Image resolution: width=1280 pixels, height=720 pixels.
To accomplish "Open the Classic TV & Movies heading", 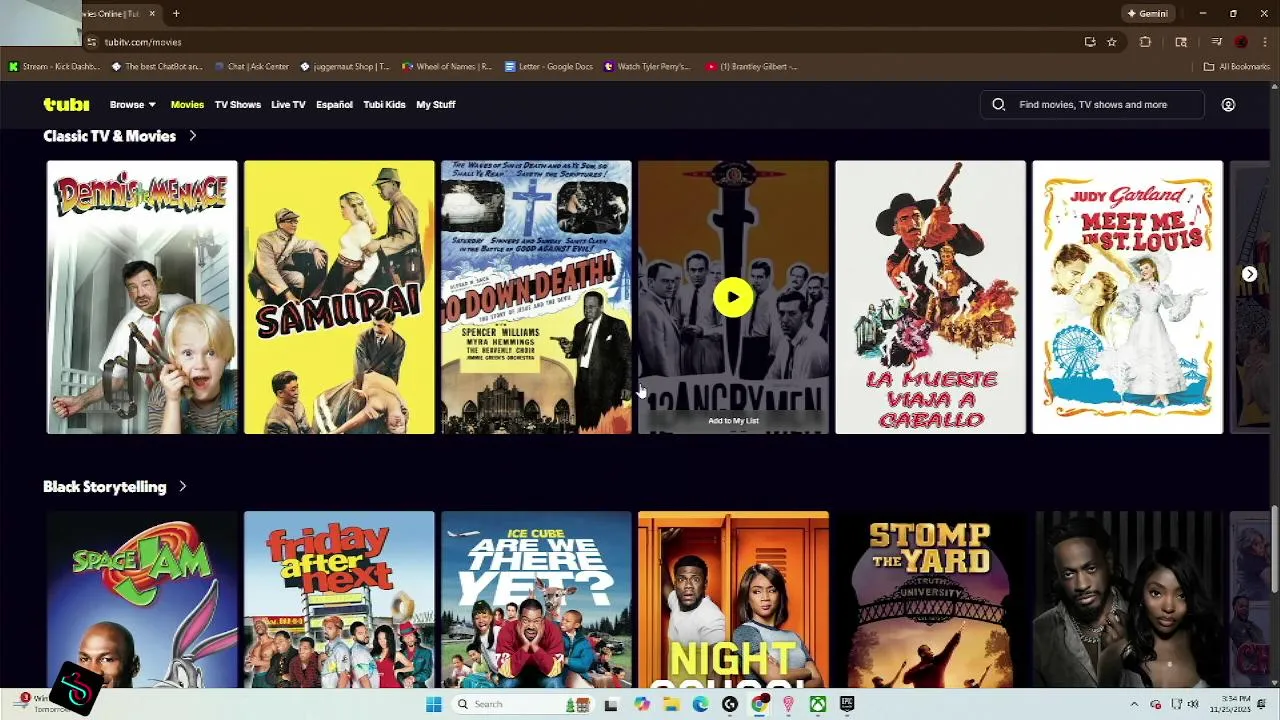I will pyautogui.click(x=109, y=136).
